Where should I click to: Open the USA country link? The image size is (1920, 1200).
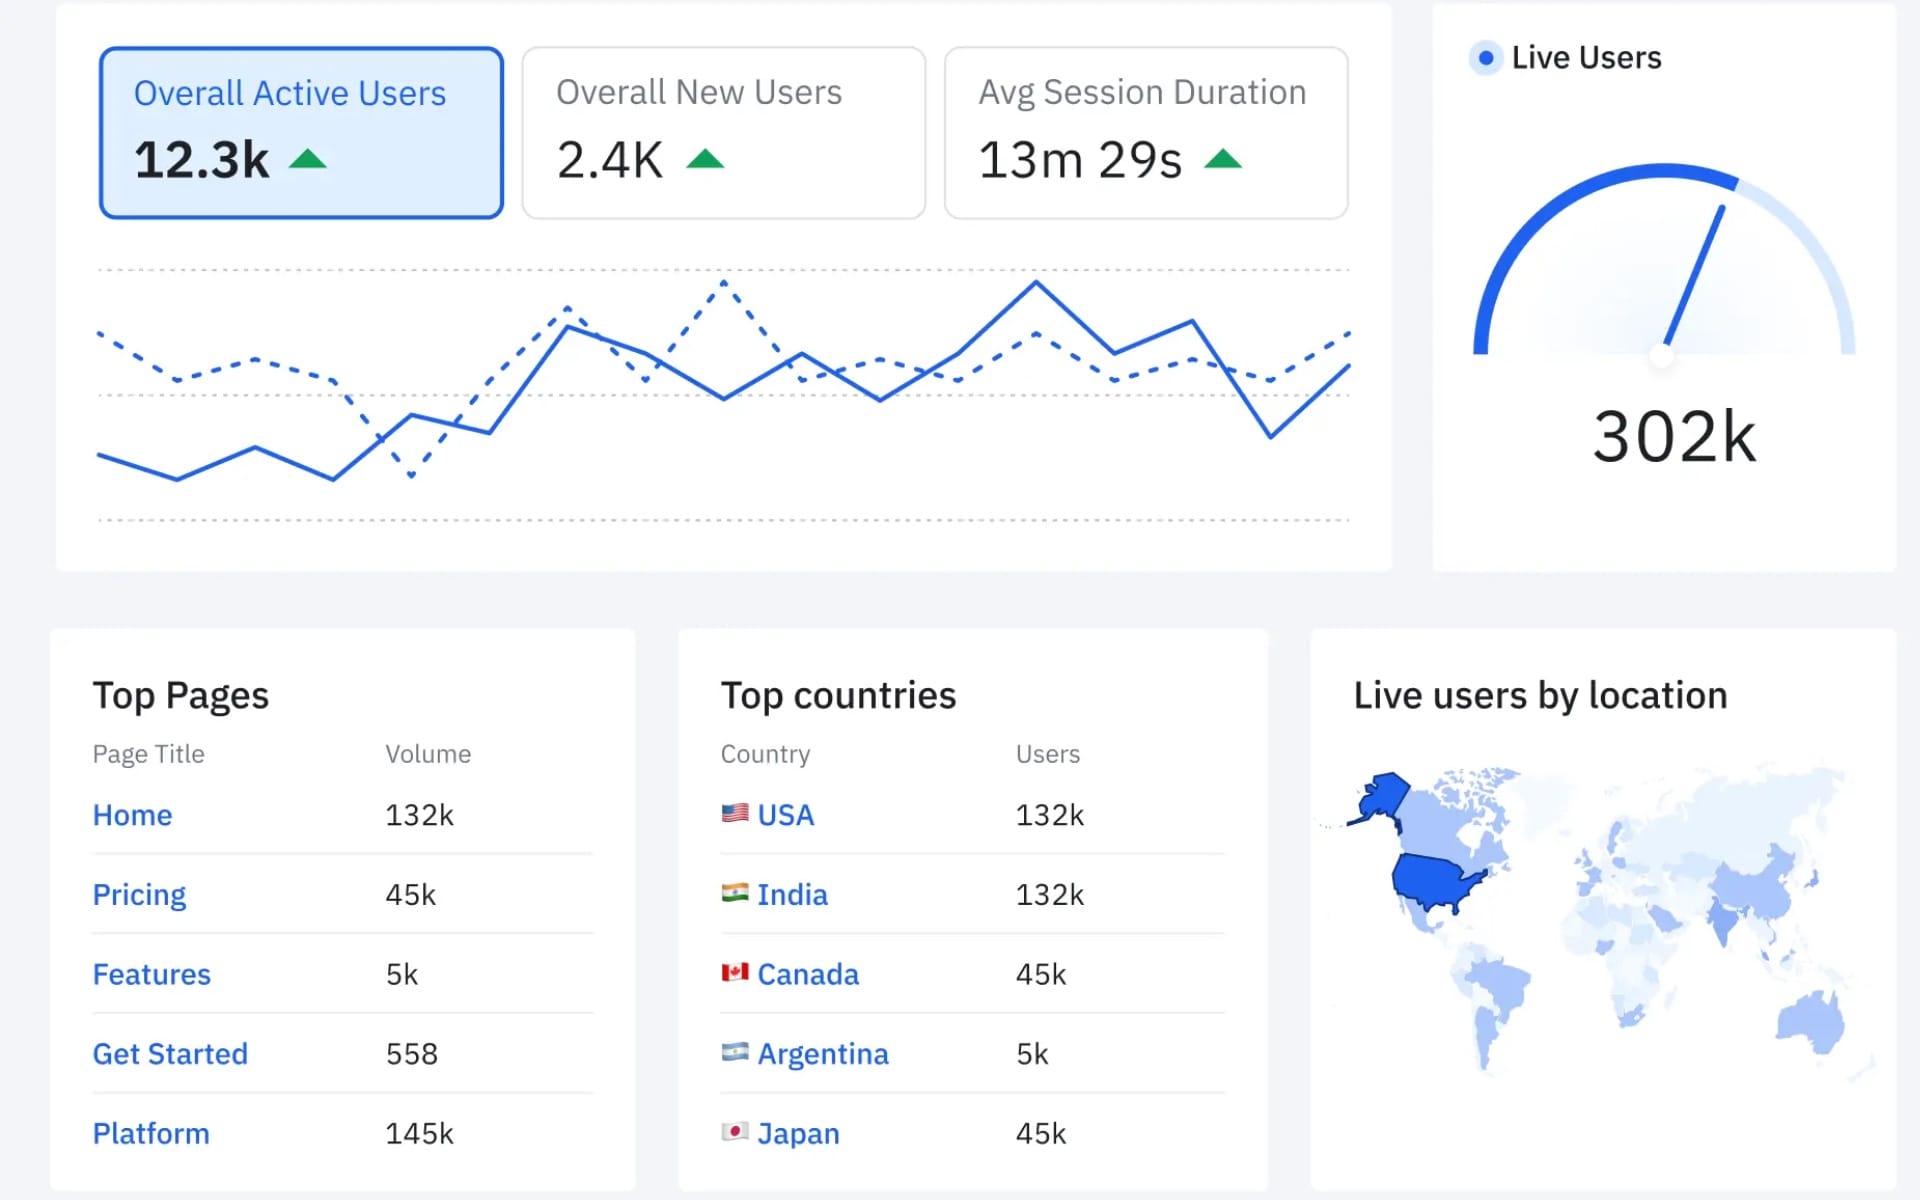tap(785, 814)
